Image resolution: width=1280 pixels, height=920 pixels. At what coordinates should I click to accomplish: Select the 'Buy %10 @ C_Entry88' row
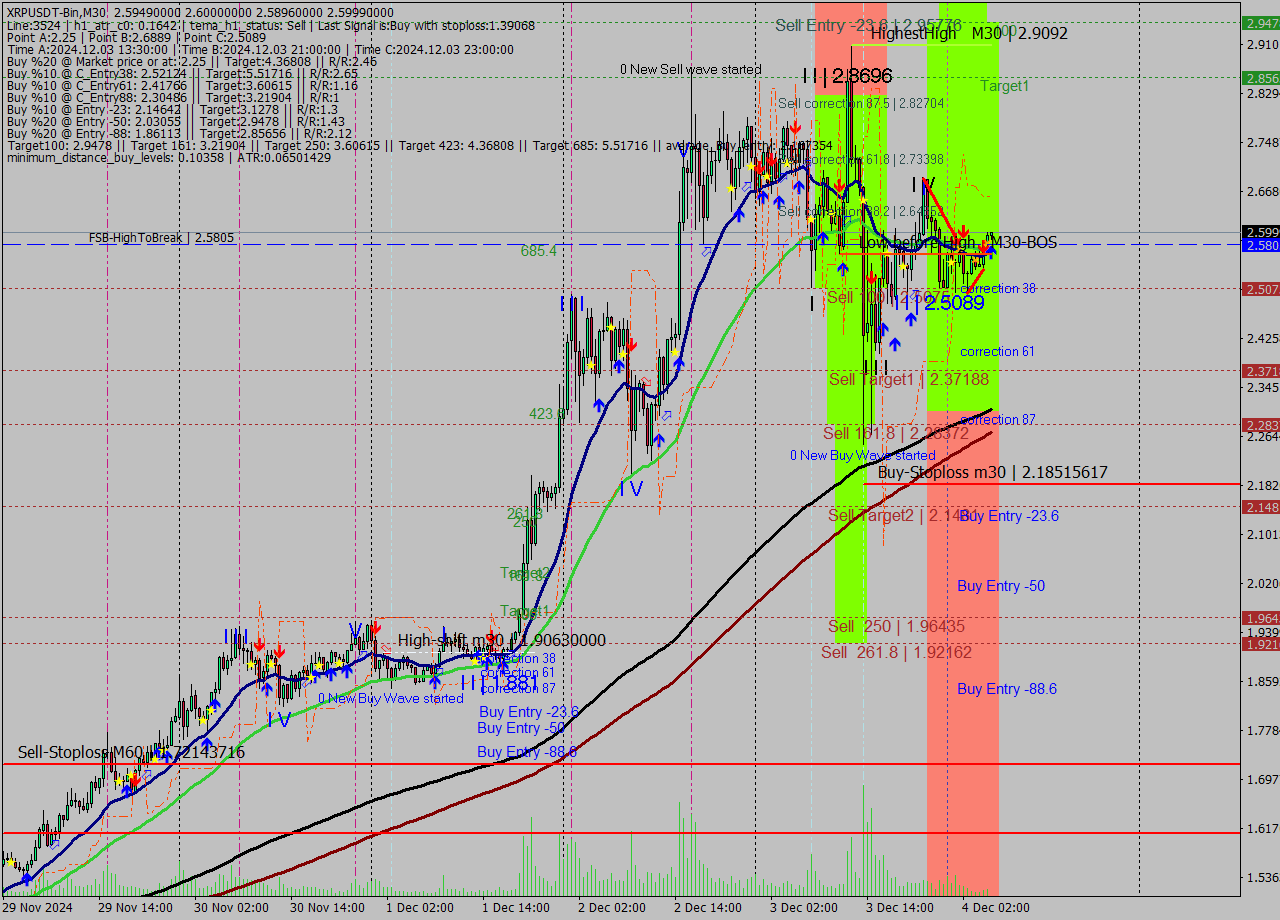[174, 98]
